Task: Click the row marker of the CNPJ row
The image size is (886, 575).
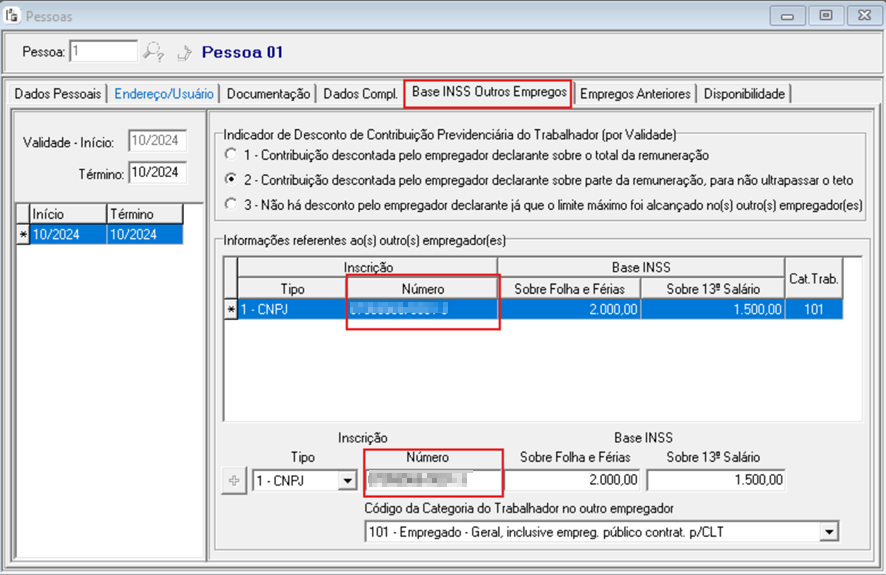Action: point(231,310)
